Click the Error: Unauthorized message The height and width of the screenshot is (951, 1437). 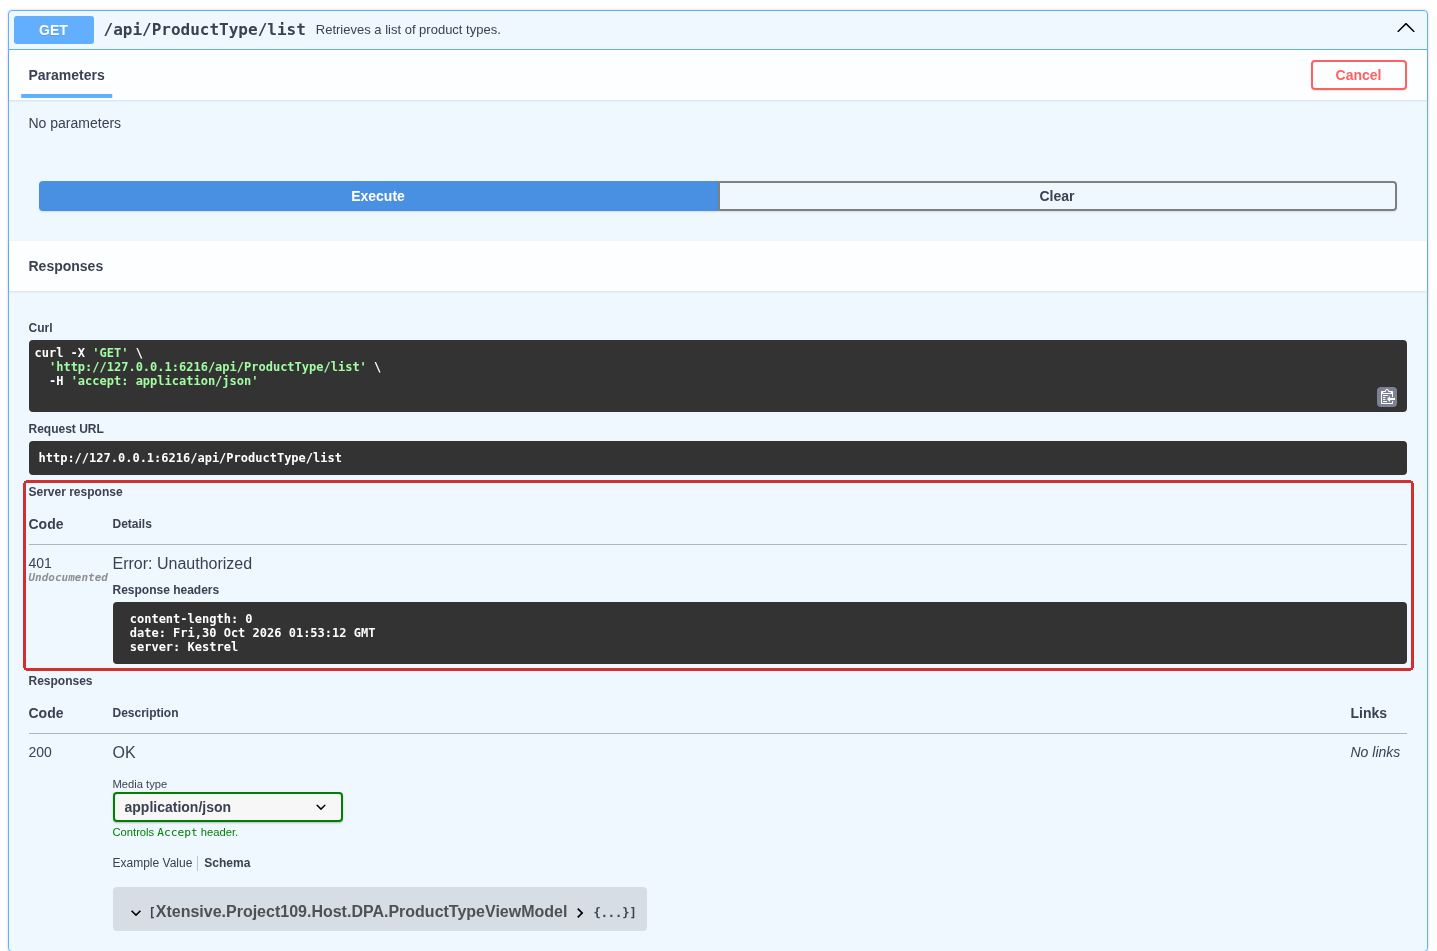(x=182, y=564)
